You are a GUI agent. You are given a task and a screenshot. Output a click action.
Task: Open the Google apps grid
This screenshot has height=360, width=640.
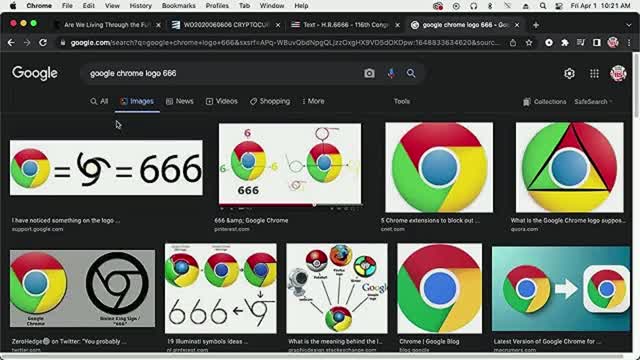[594, 73]
